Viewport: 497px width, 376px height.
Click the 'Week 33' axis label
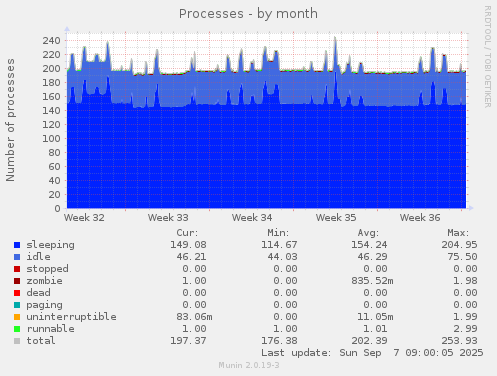pyautogui.click(x=168, y=218)
